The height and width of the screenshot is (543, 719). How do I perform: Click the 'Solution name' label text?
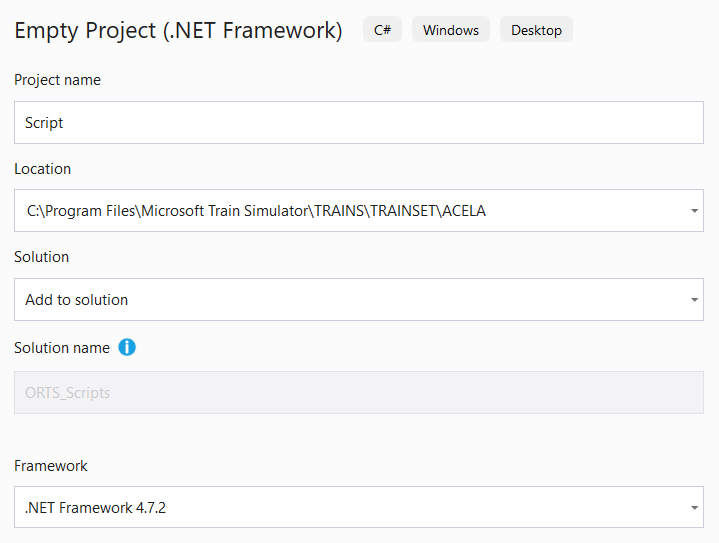point(62,348)
